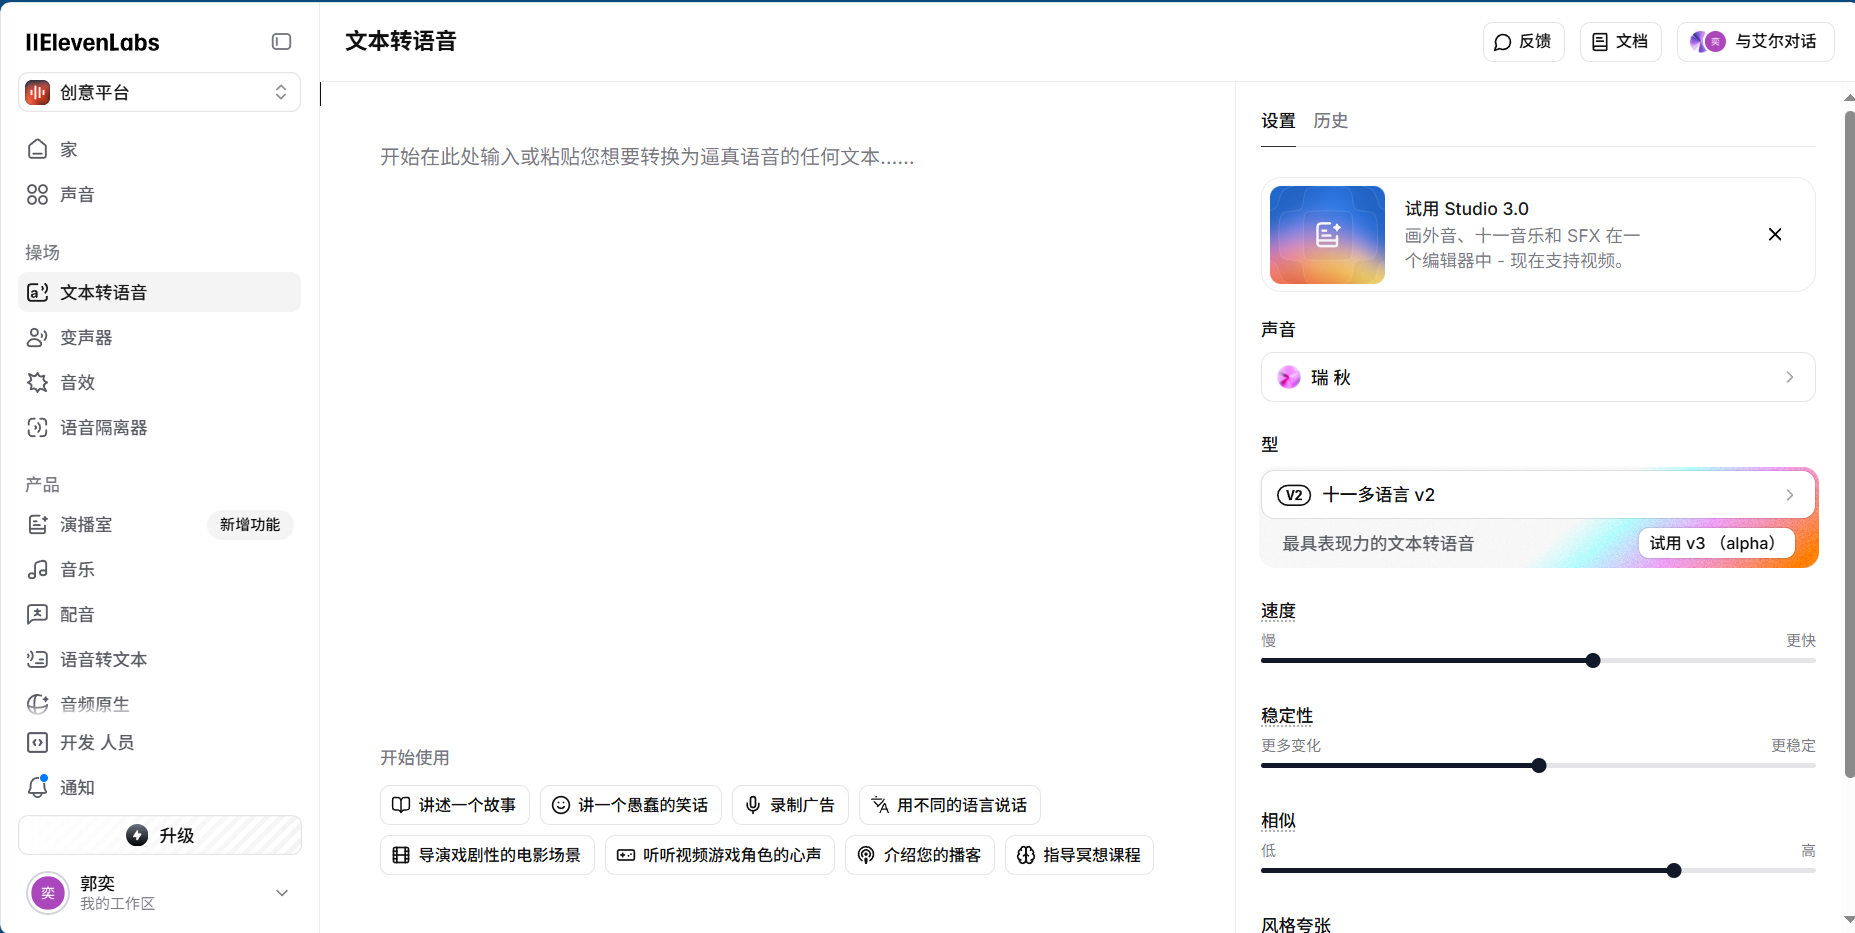This screenshot has width=1855, height=933.
Task: Click the 升级 upgrade button
Action: (160, 835)
